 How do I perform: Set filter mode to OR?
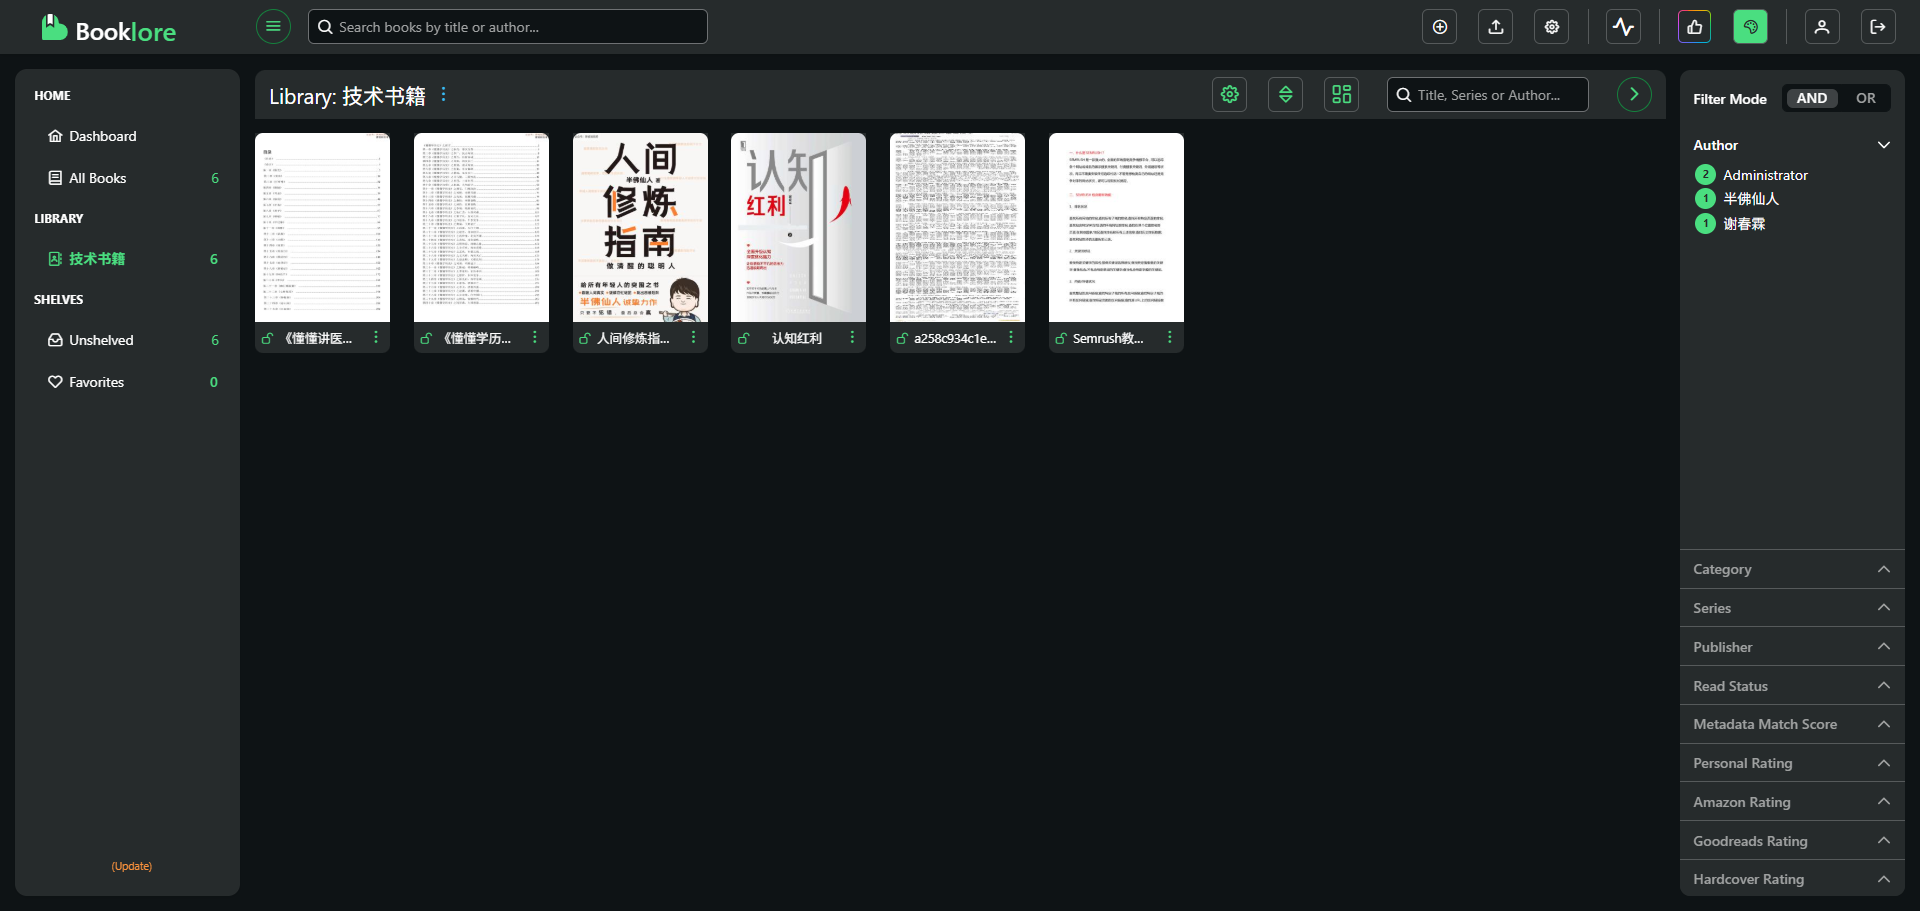[x=1865, y=98]
